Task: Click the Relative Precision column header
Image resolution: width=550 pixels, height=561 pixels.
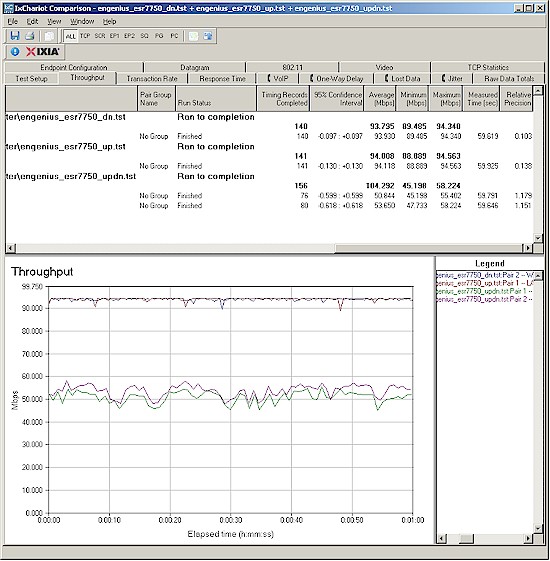Action: point(517,99)
